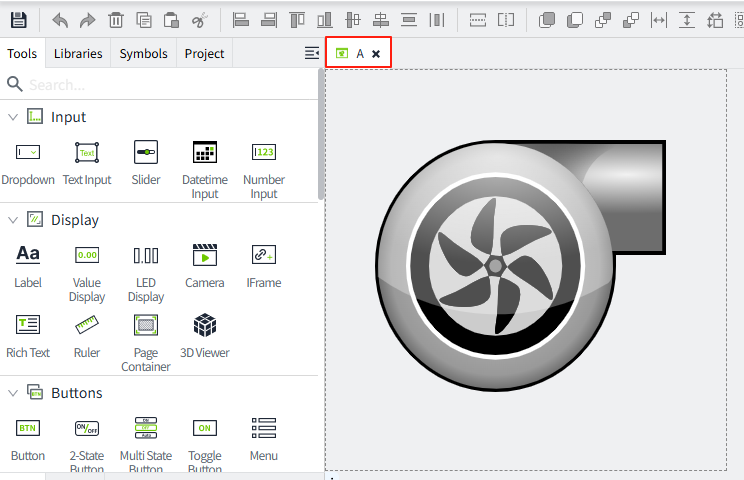
Task: Open the Symbols tab
Action: [x=144, y=53]
